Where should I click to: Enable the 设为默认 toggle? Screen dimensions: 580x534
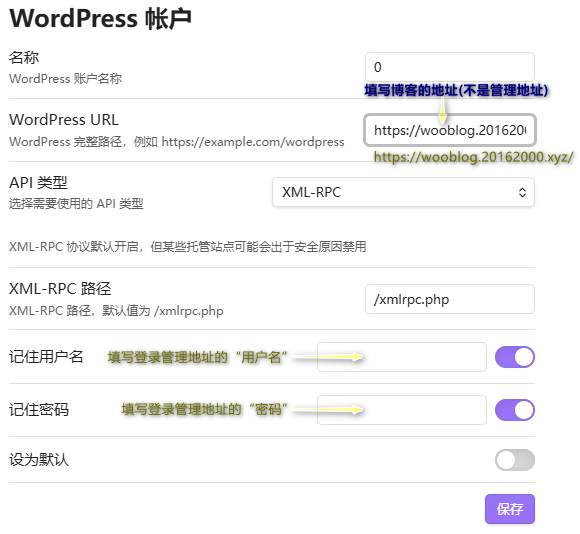coord(515,460)
